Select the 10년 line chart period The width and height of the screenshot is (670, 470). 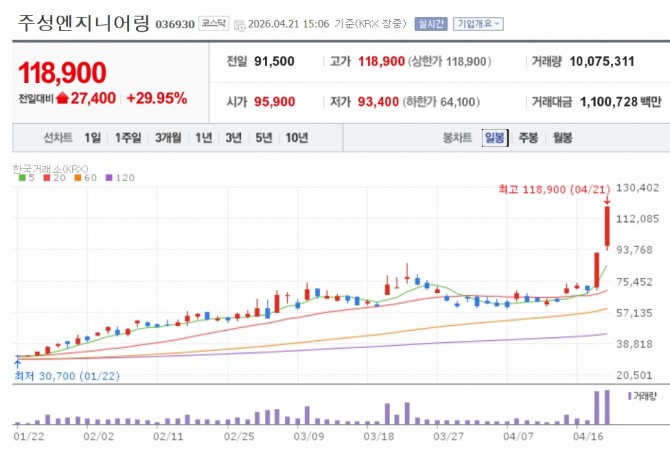click(x=297, y=138)
